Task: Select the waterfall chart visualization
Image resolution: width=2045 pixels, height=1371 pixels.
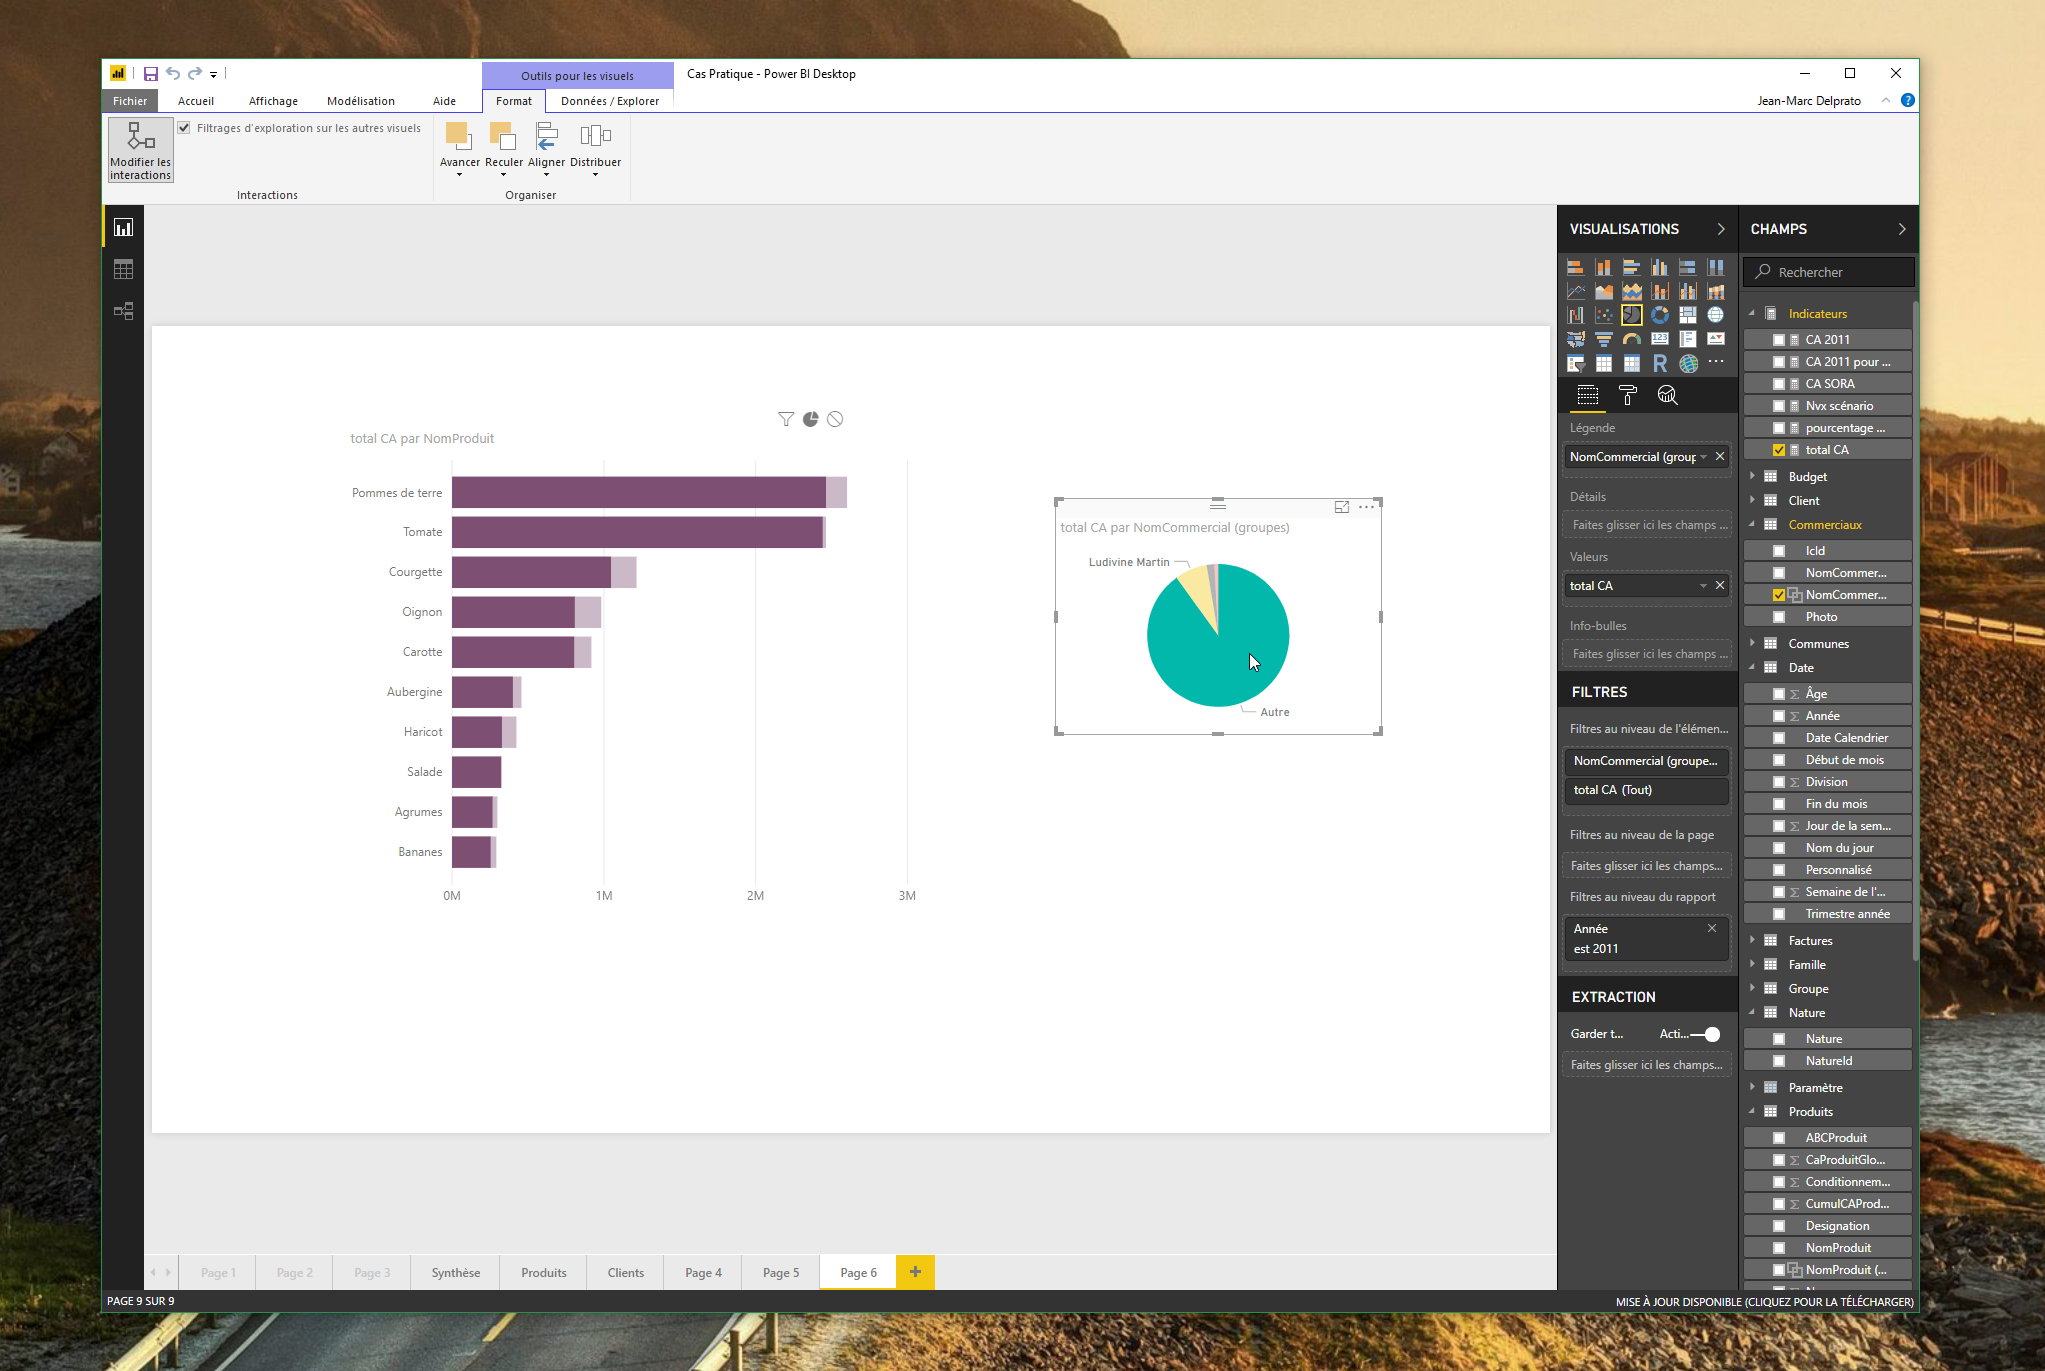Action: (x=1575, y=315)
